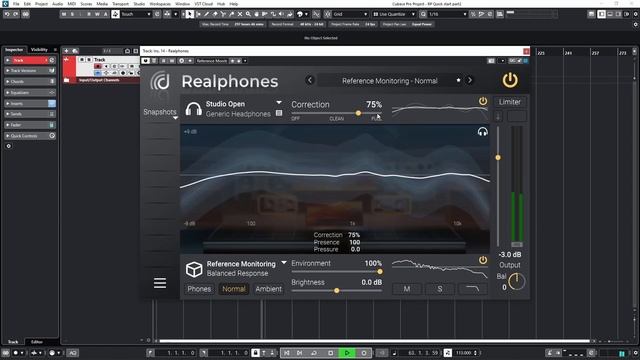The height and width of the screenshot is (360, 640).
Task: Select the Phones mode button
Action: (x=199, y=289)
